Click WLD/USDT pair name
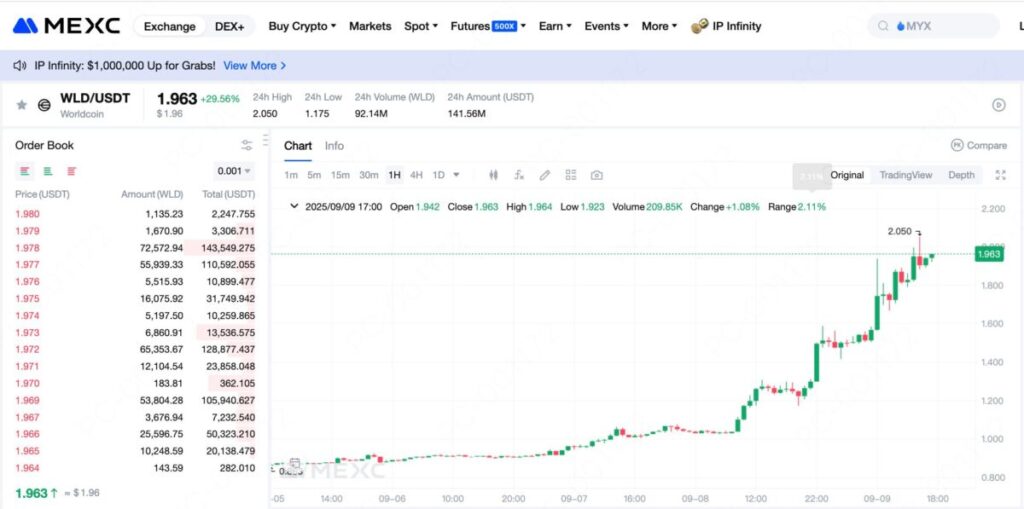 95,98
